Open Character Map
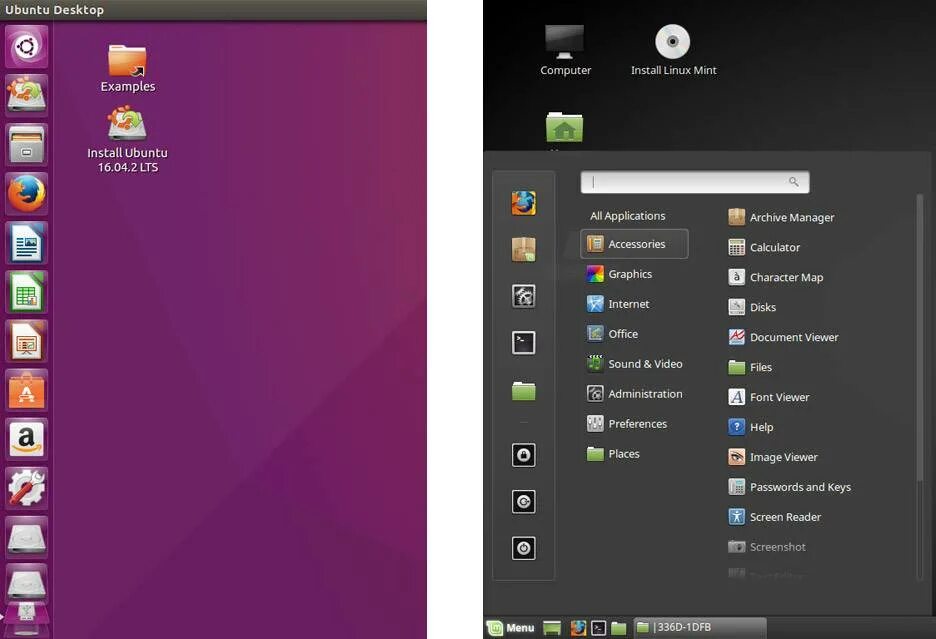The width and height of the screenshot is (936, 639). coord(776,277)
